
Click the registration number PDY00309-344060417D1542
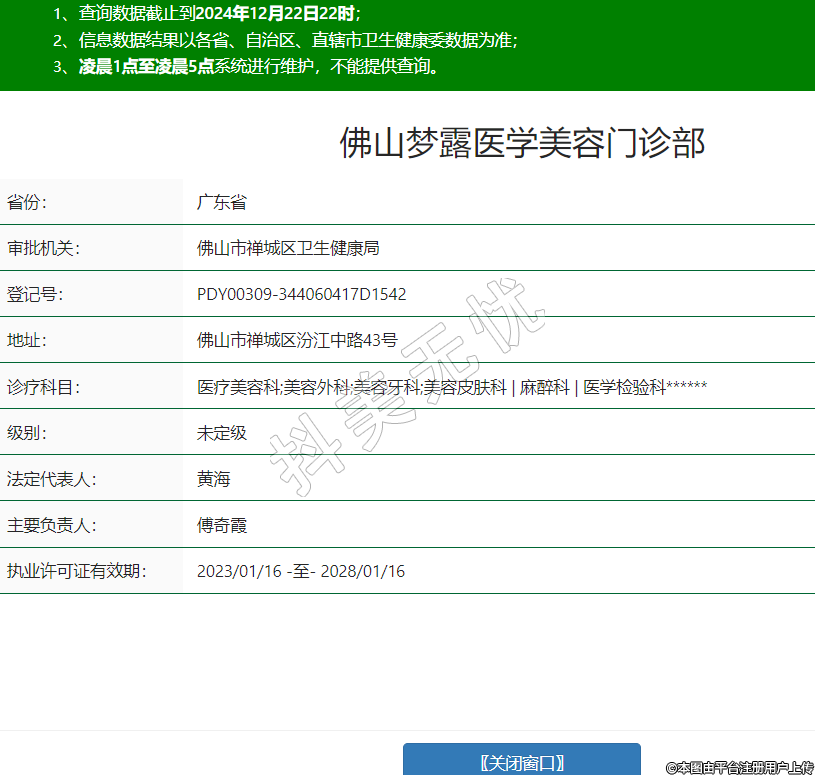coord(301,294)
